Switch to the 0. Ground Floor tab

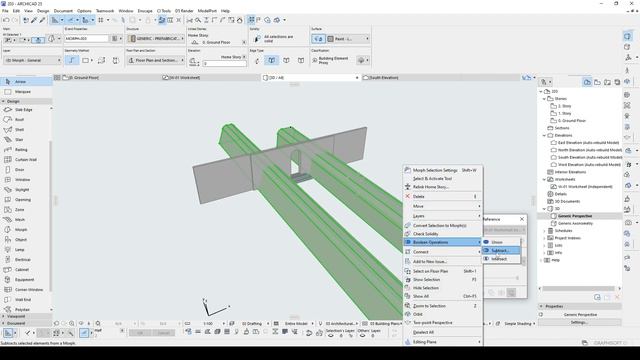pyautogui.click(x=110, y=78)
